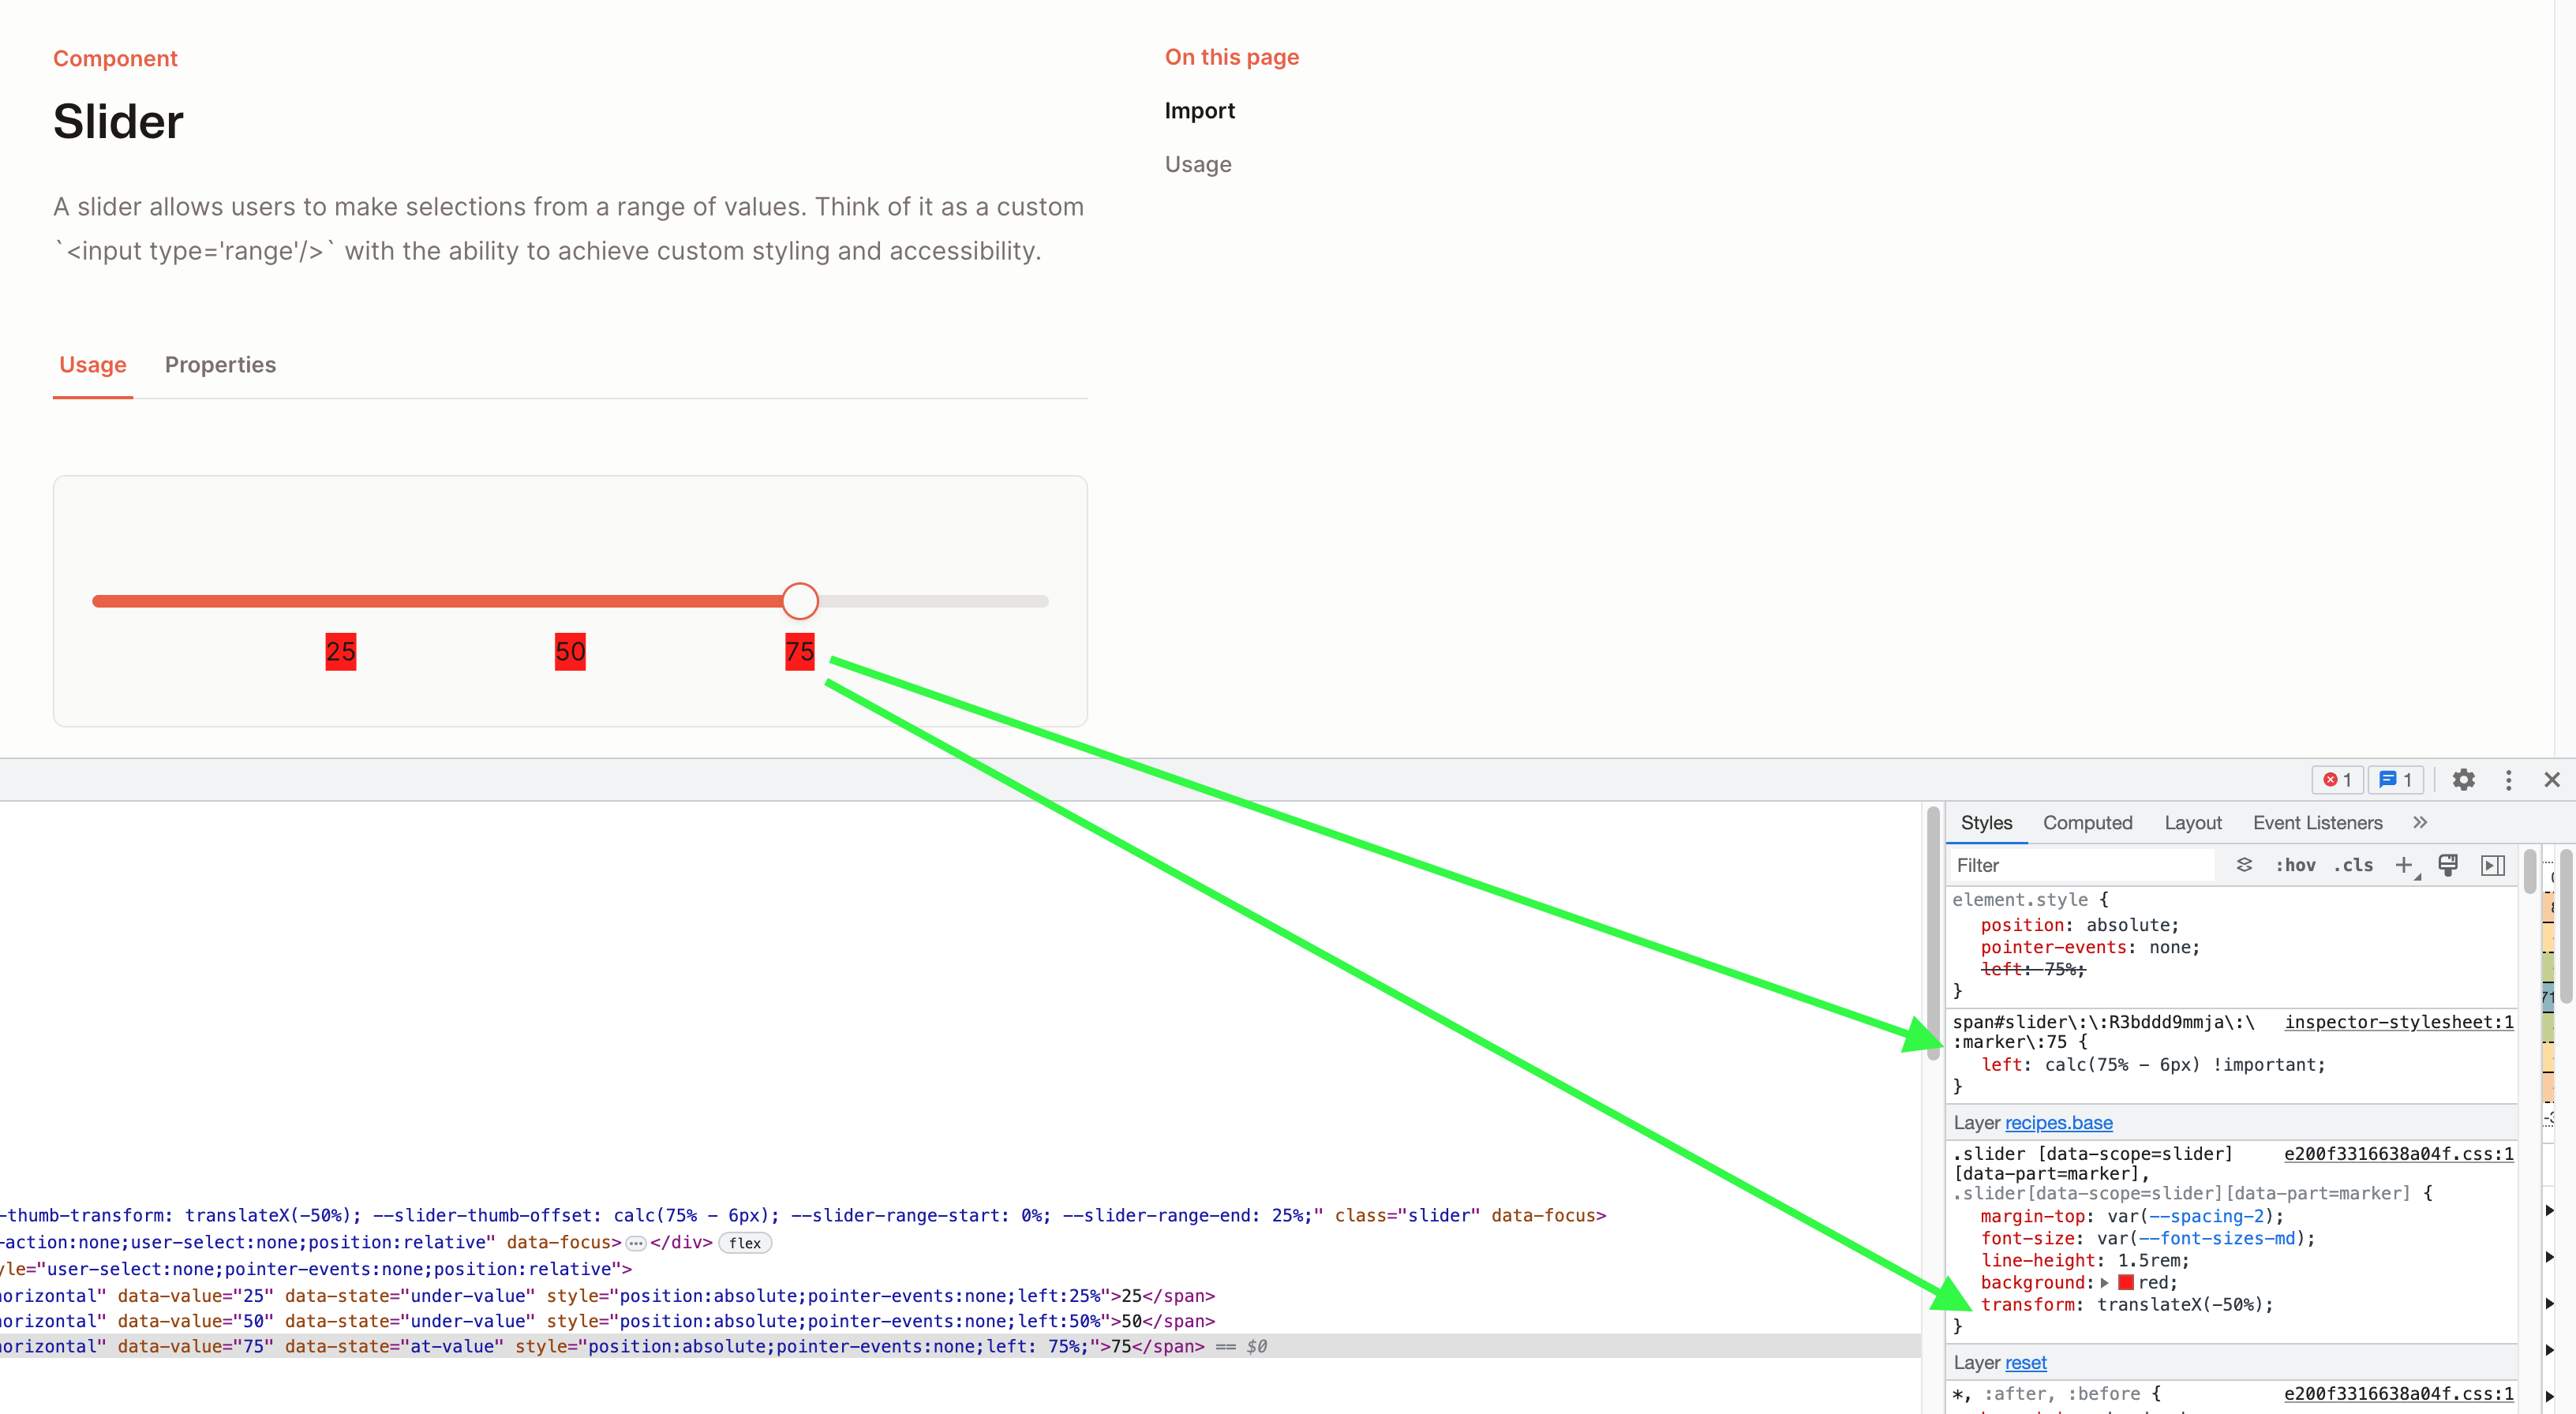Open the Computed Styles sidebar icon
2576x1414 pixels.
pyautogui.click(x=2492, y=865)
